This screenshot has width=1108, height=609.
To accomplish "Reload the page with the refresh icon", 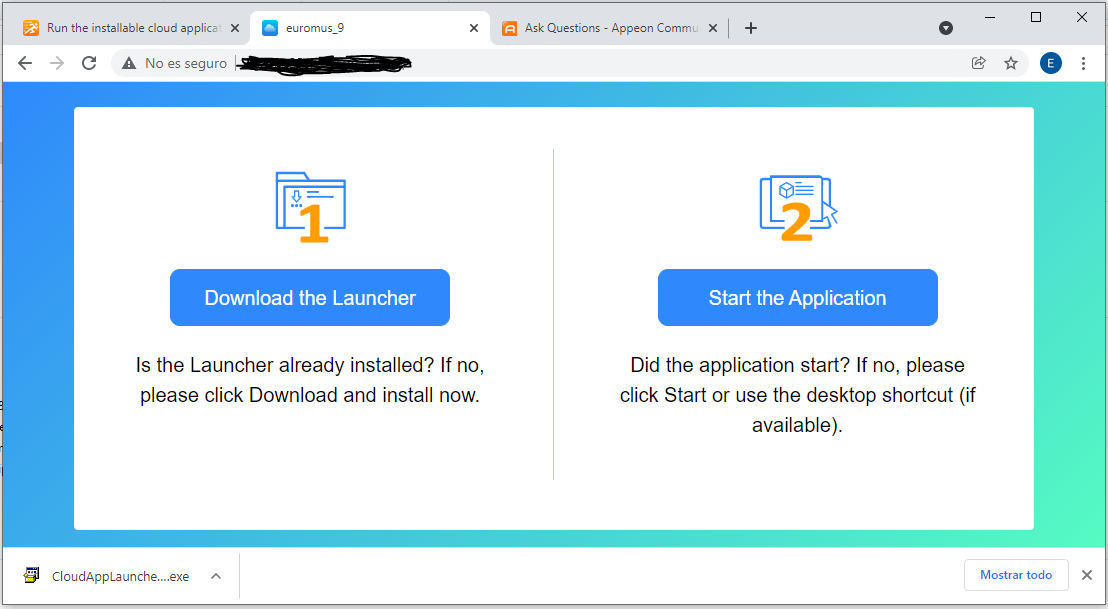I will [x=89, y=63].
